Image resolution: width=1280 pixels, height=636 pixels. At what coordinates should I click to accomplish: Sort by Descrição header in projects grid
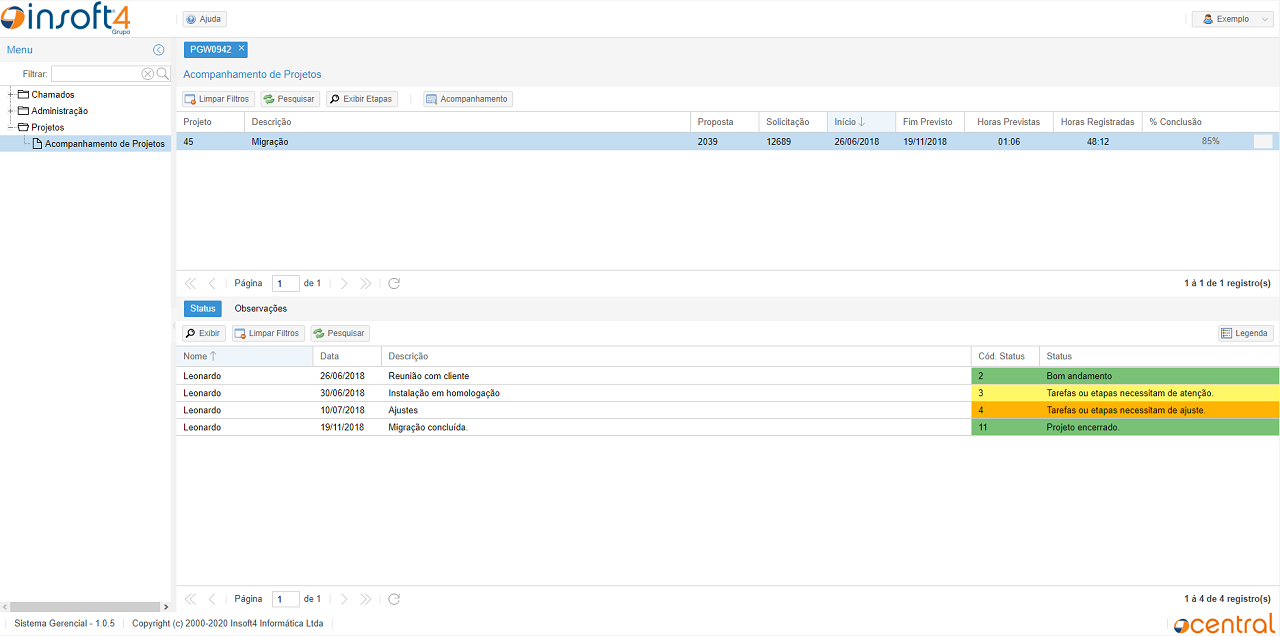(467, 122)
